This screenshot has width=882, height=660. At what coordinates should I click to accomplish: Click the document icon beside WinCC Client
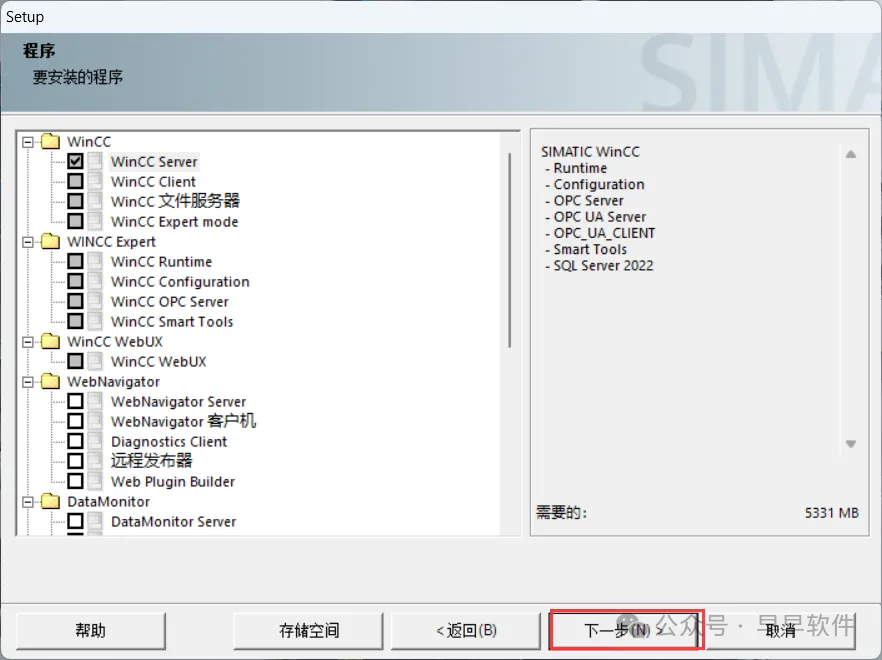[x=95, y=181]
